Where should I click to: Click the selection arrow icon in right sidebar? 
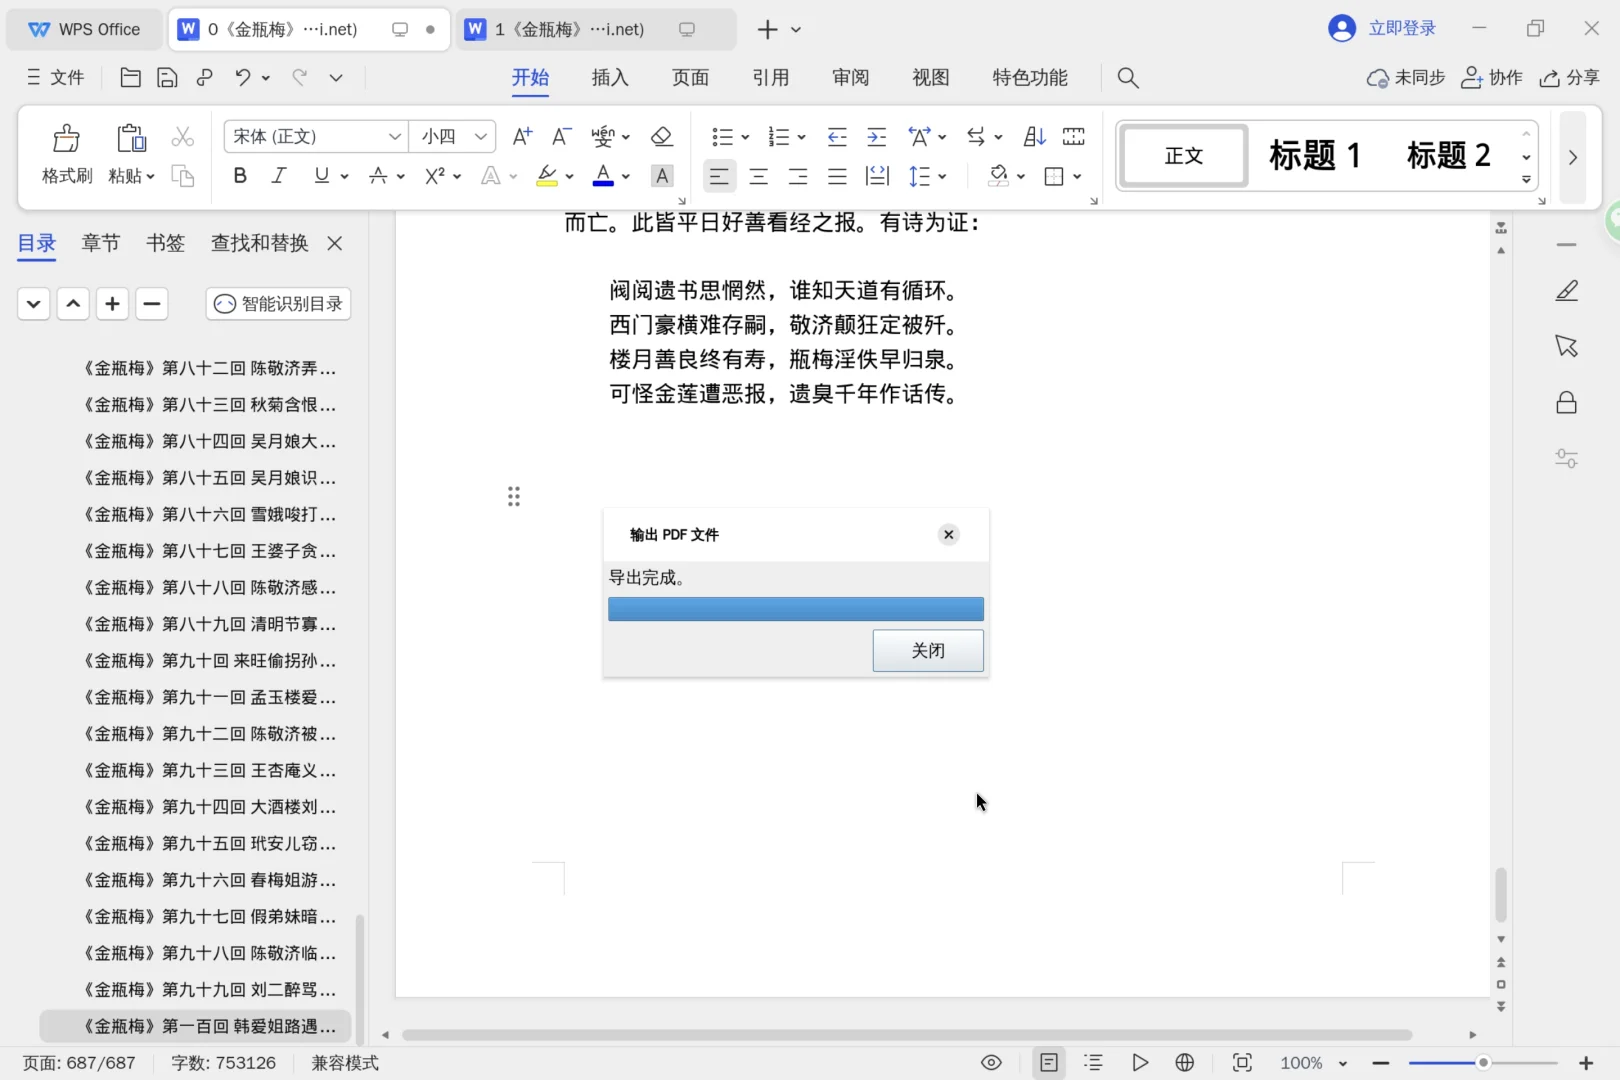[x=1567, y=346]
